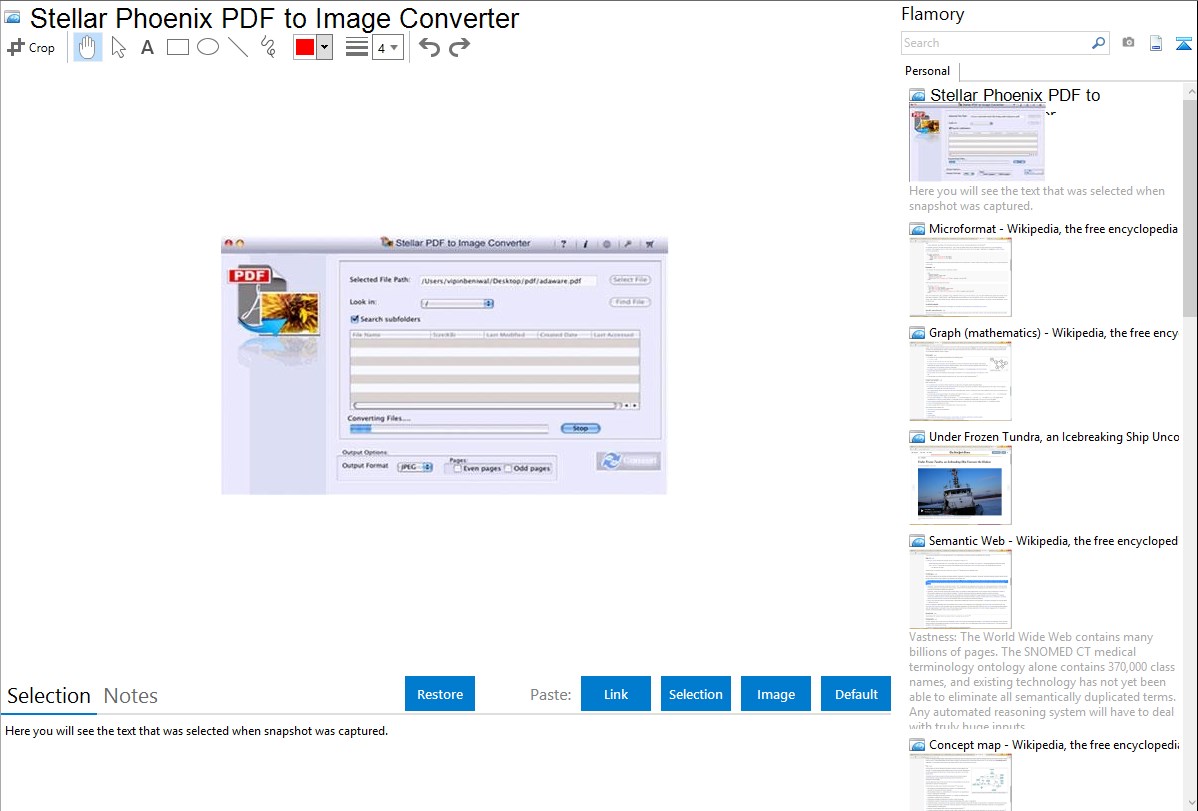Click the Microformat - Wikipedia title text
The image size is (1198, 811).
coord(1053,229)
